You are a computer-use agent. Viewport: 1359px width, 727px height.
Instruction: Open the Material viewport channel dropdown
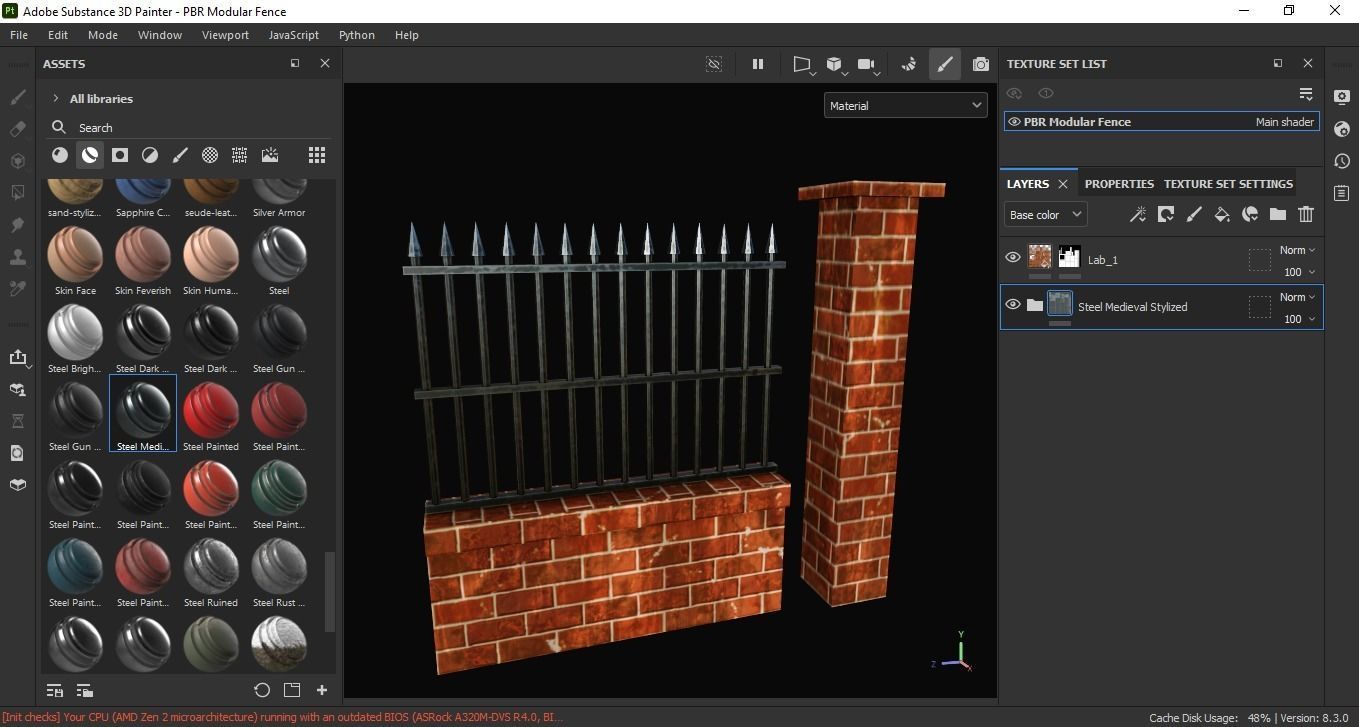click(x=905, y=105)
